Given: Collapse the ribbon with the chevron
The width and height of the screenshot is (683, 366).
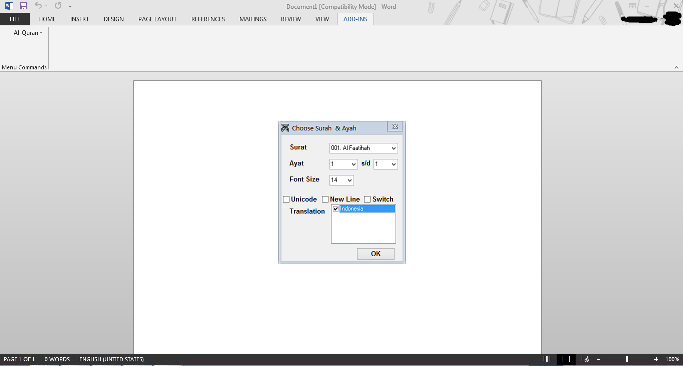Looking at the screenshot, I should tap(676, 67).
